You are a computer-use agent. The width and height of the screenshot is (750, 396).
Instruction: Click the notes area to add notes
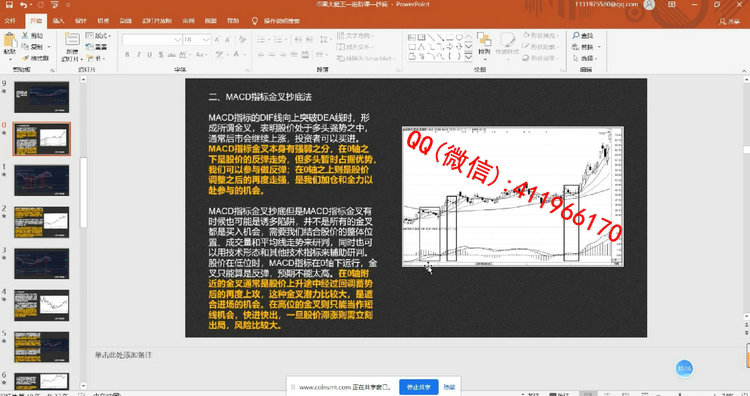click(x=123, y=355)
